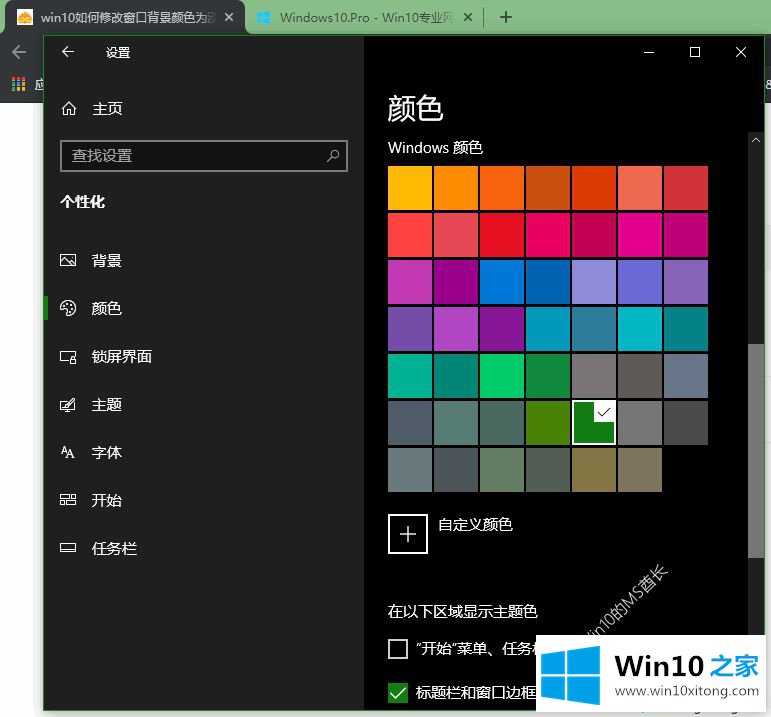The height and width of the screenshot is (717, 771).
Task: Click 在以下区域显示主题色 text
Action: [462, 611]
